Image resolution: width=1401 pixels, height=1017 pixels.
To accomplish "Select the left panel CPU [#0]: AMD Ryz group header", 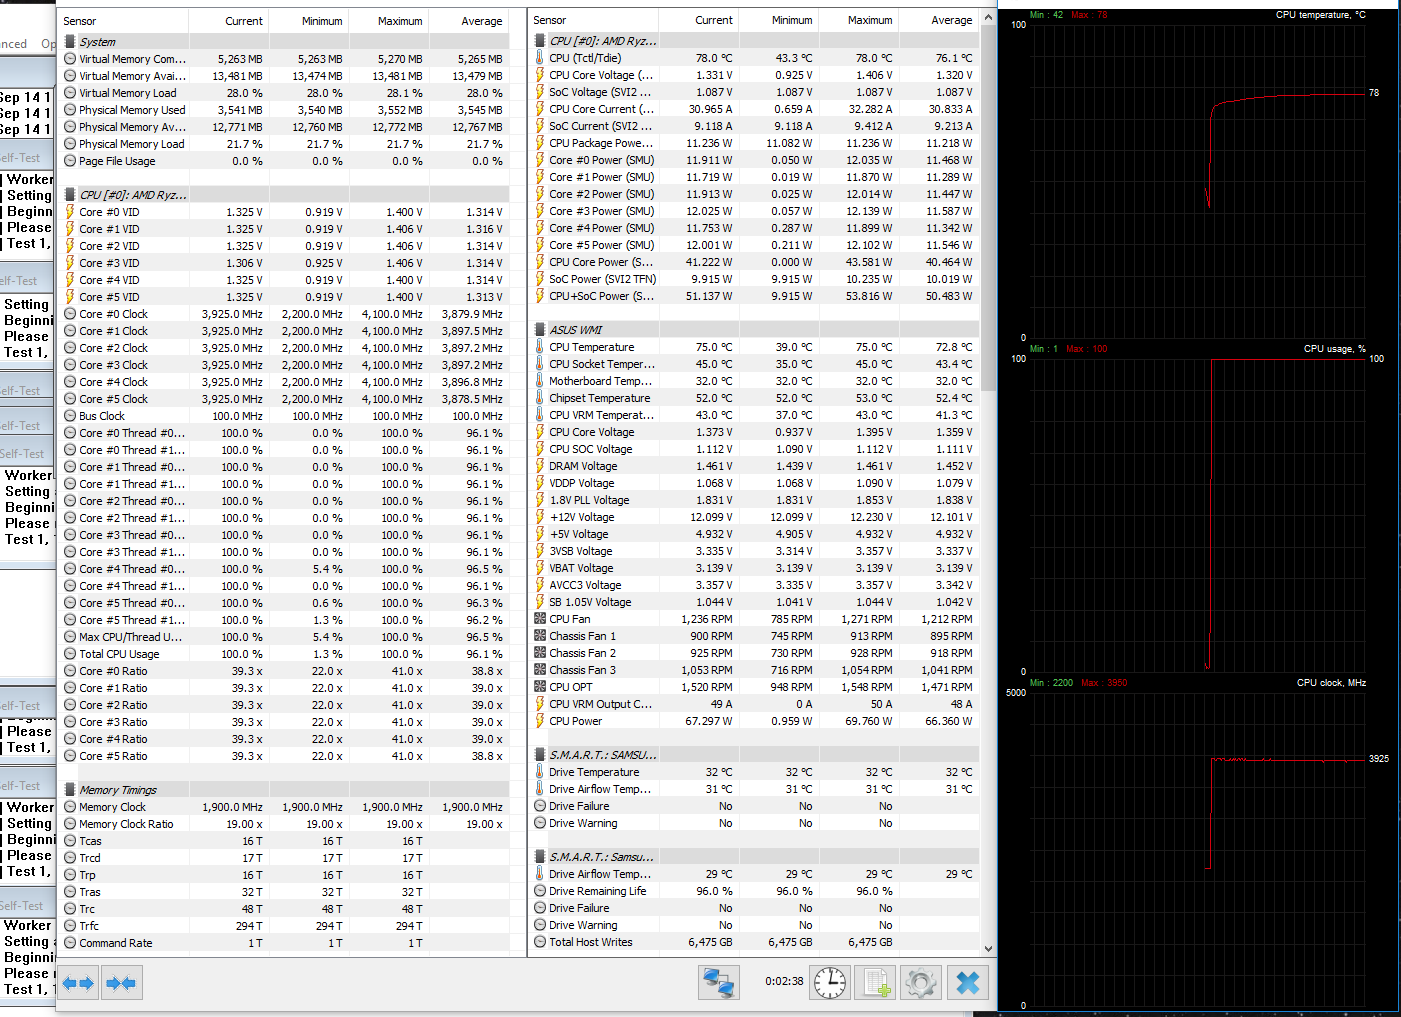I will [283, 195].
